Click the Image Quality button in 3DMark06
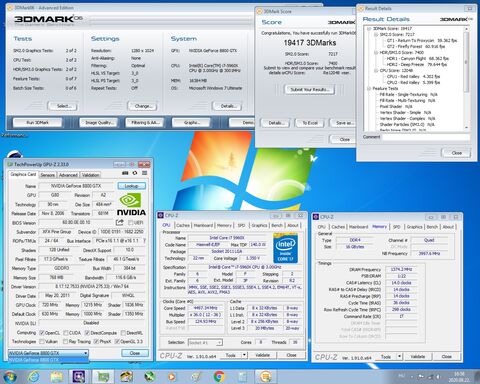Image resolution: width=480 pixels, height=384 pixels. [99, 122]
